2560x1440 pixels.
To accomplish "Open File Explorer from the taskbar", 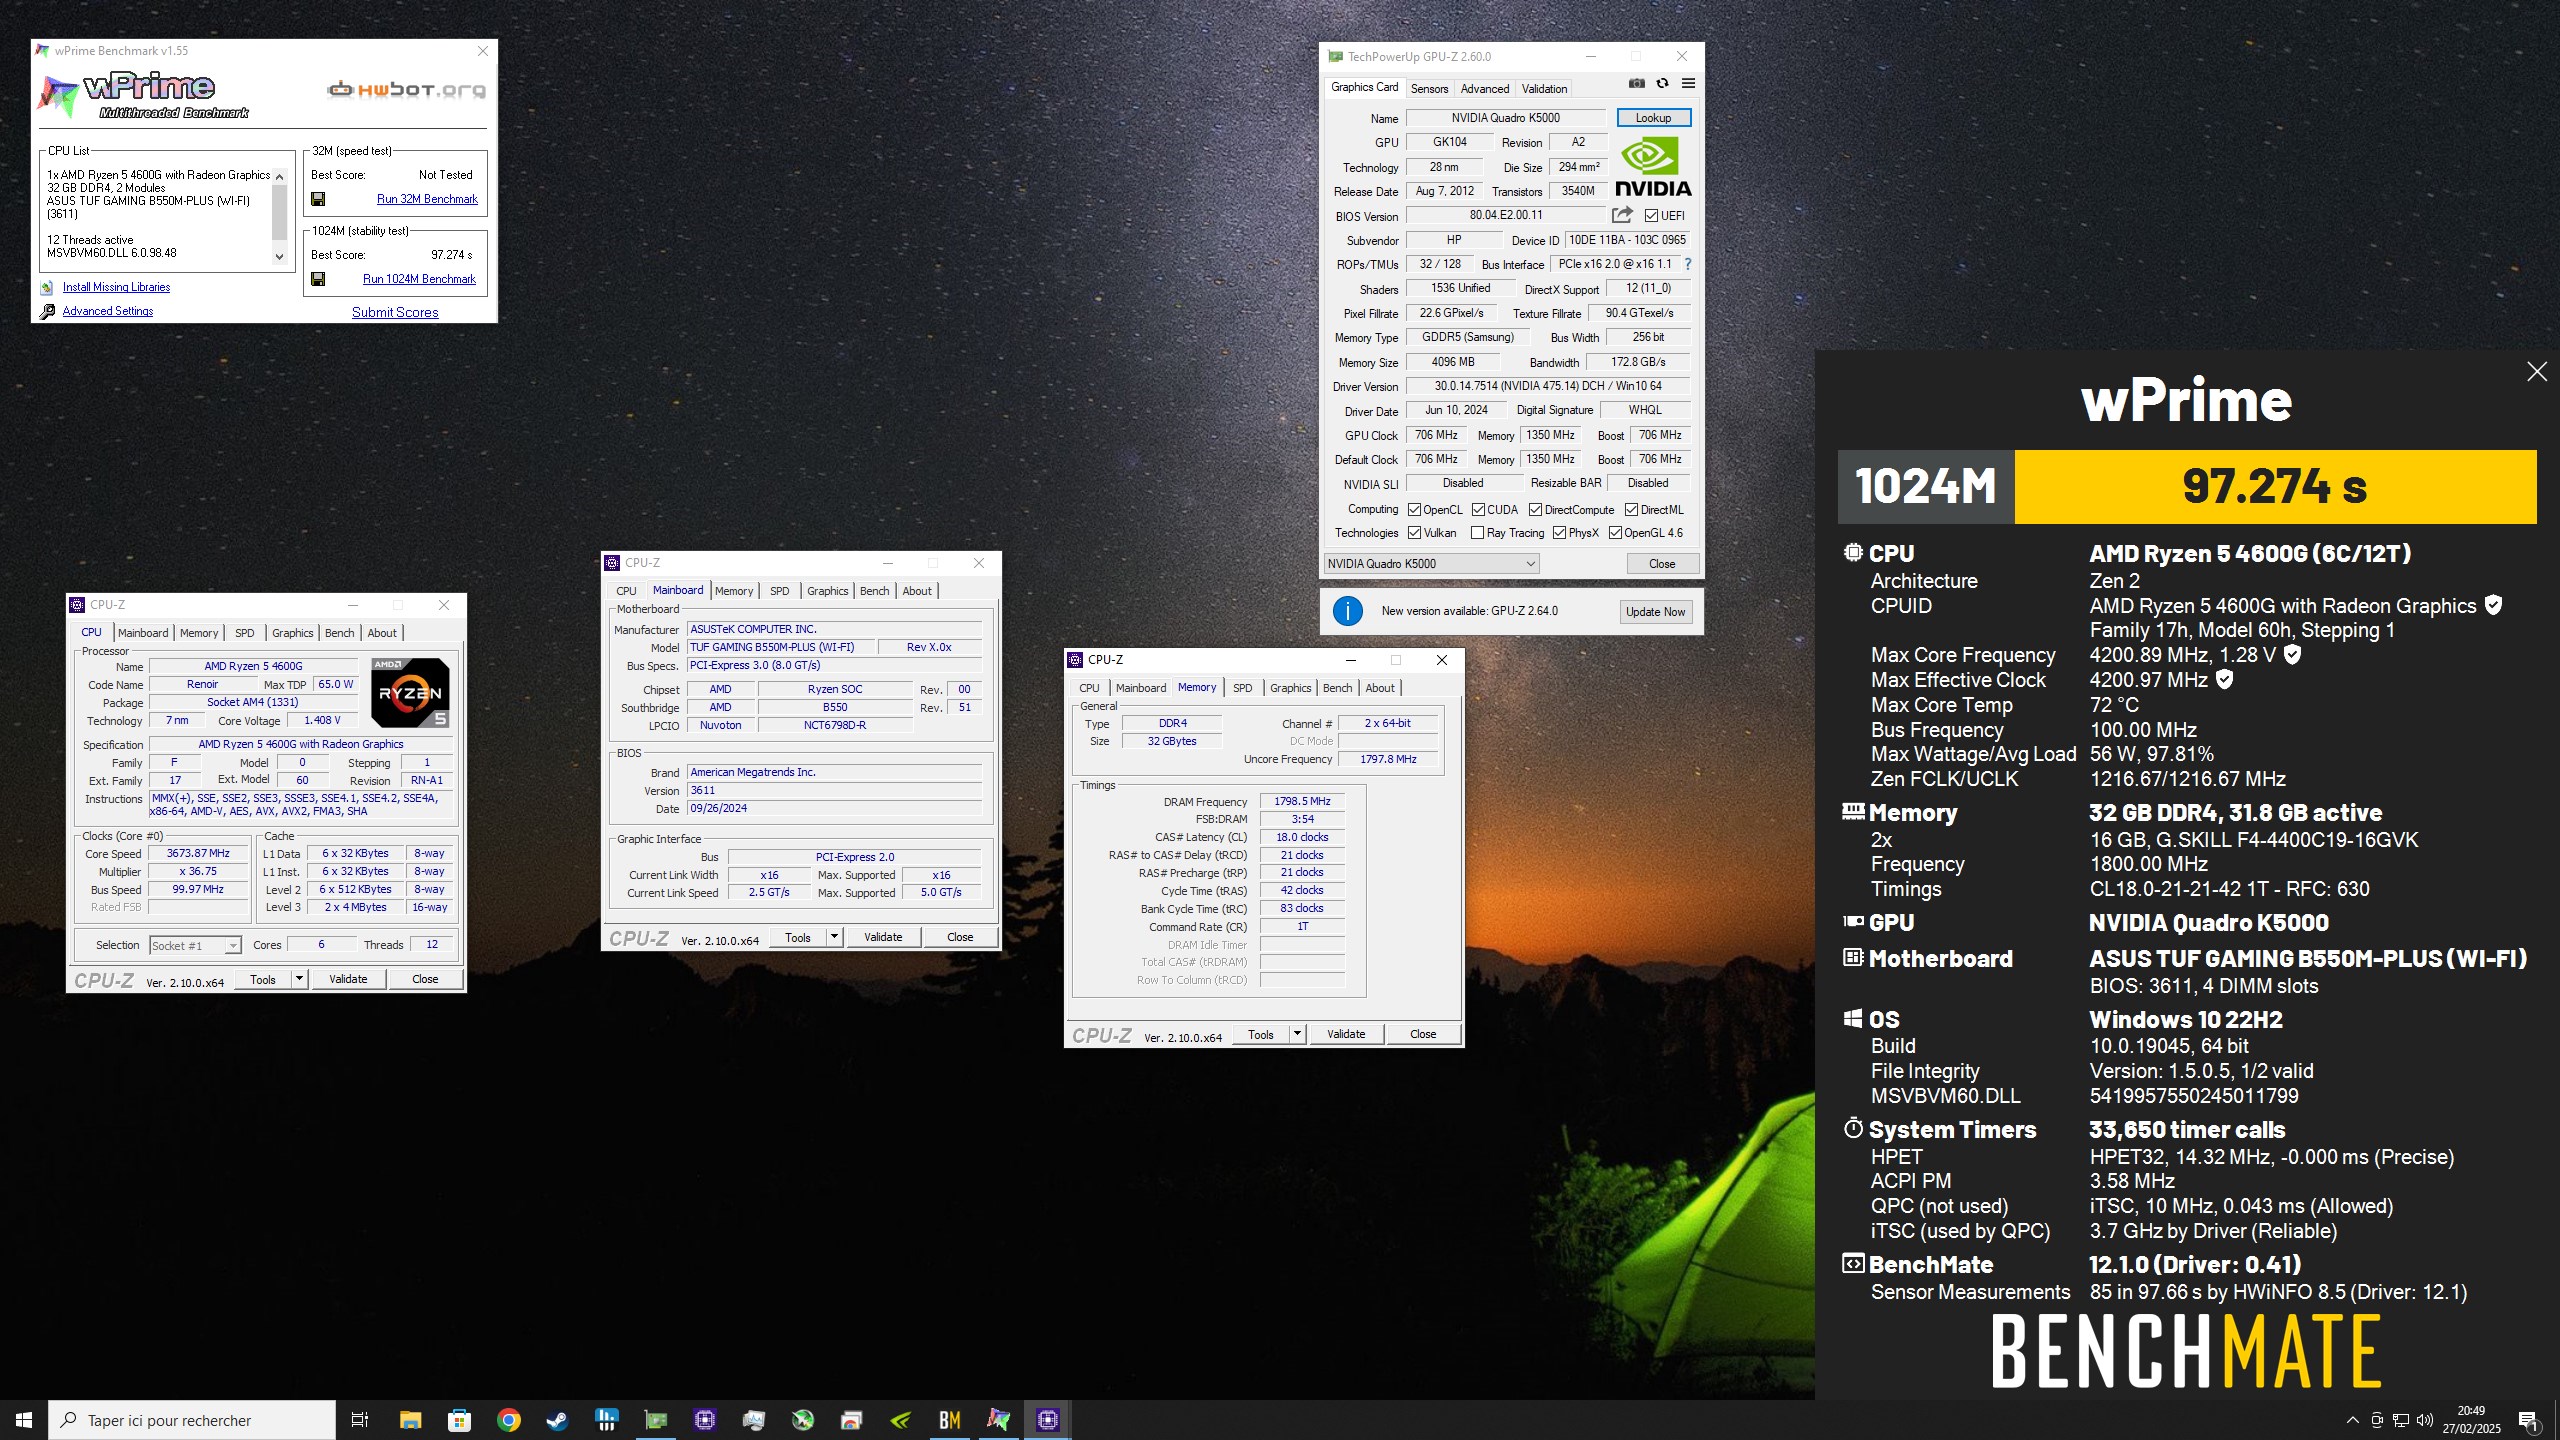I will [x=410, y=1420].
